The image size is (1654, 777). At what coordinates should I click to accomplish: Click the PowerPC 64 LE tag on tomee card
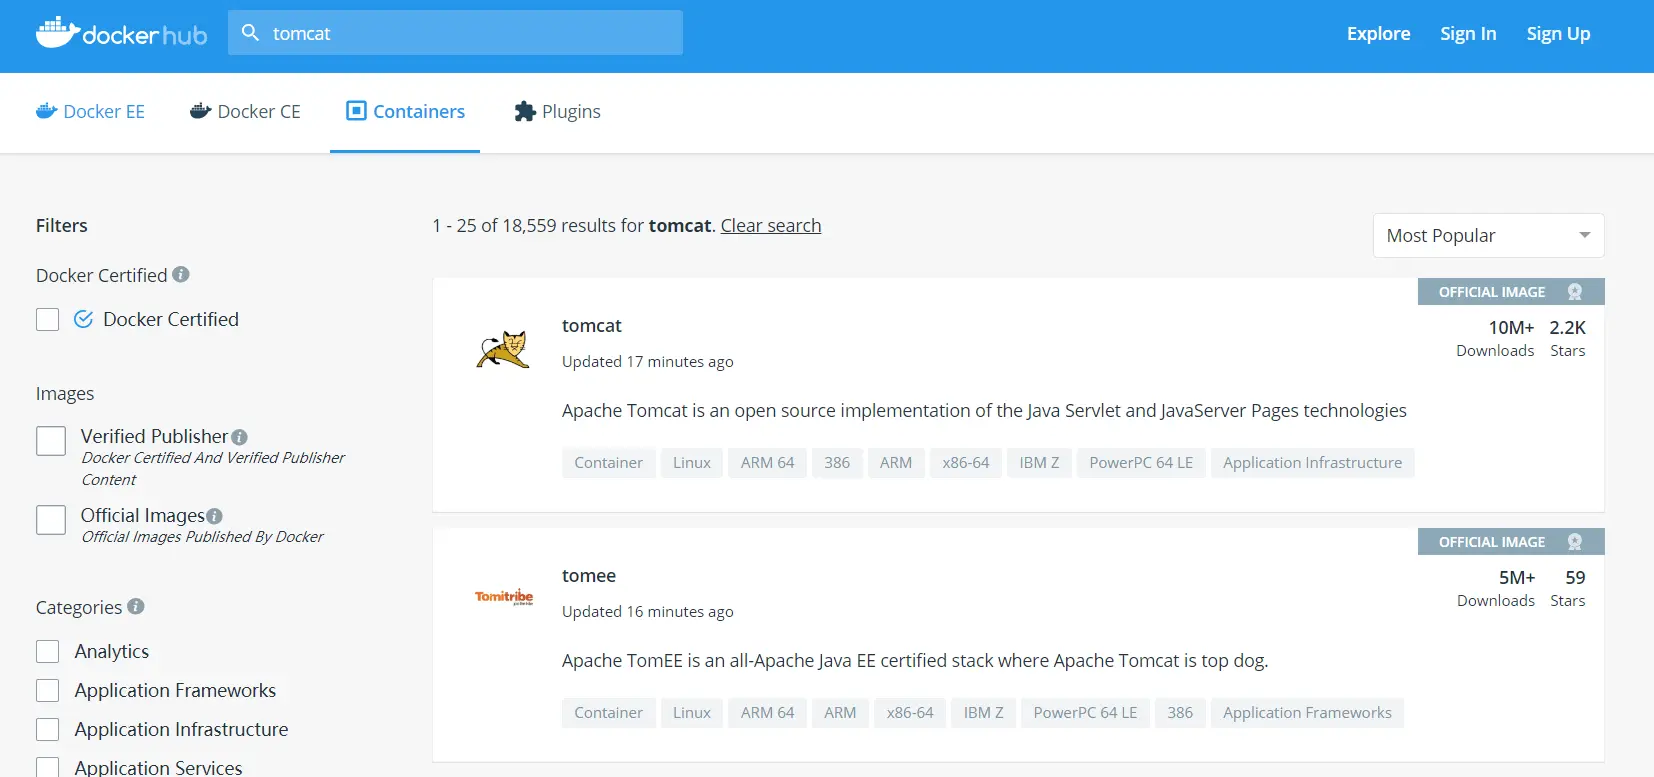[1085, 713]
